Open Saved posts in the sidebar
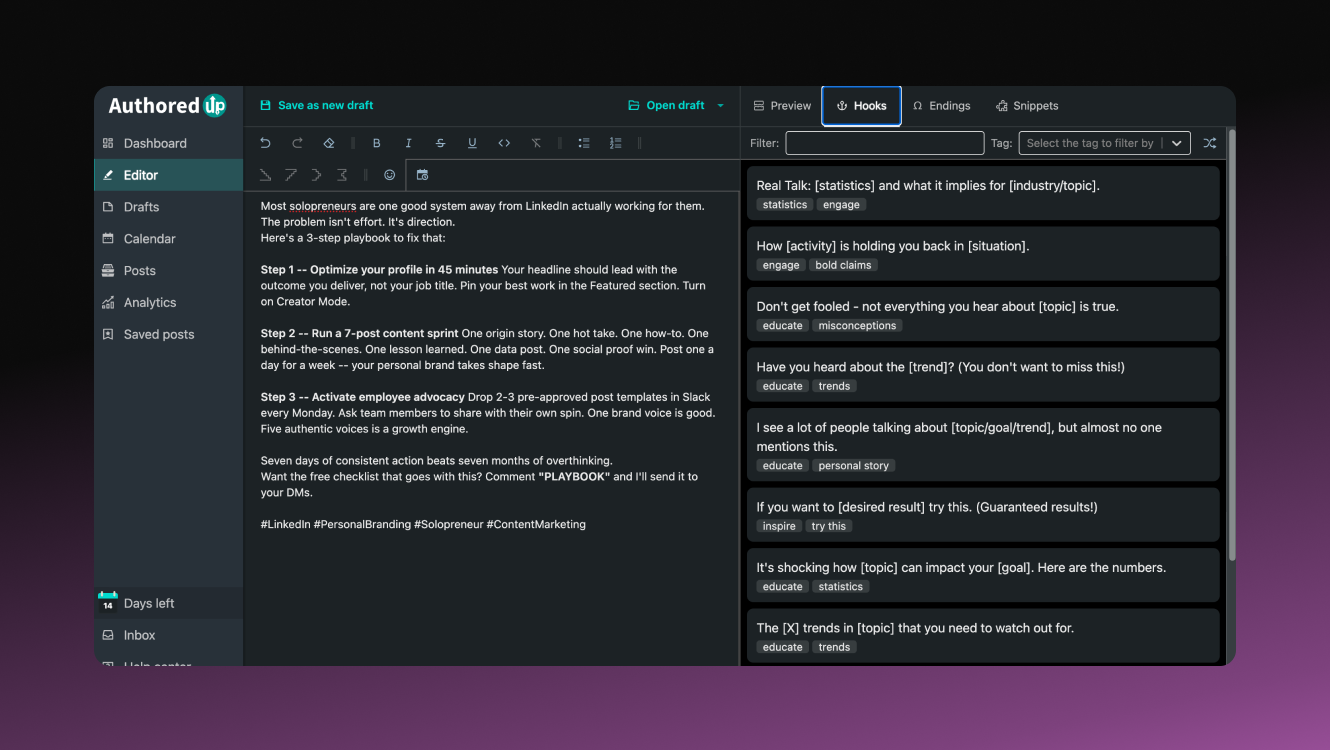Image resolution: width=1330 pixels, height=750 pixels. coord(169,334)
